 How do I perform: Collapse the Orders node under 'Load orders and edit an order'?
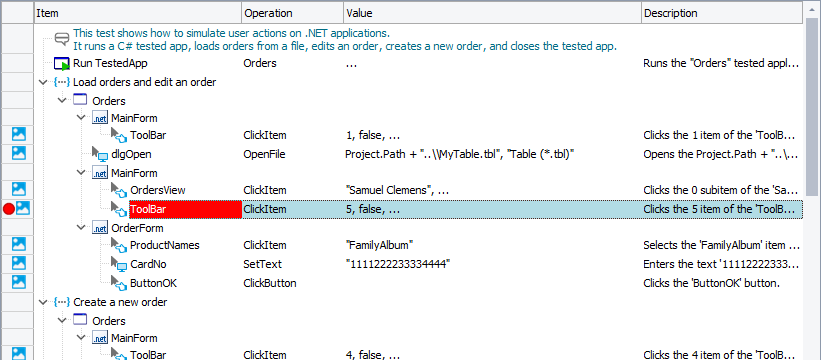point(62,100)
